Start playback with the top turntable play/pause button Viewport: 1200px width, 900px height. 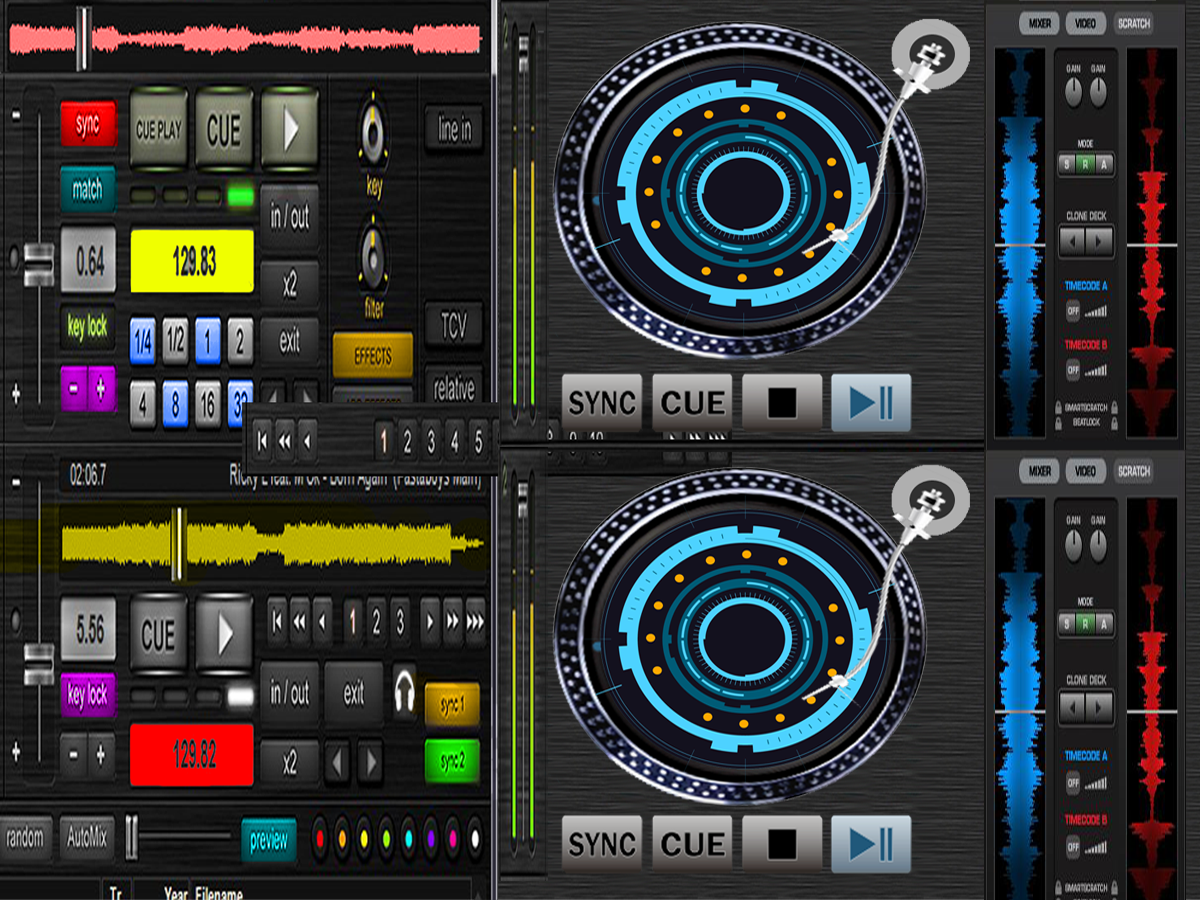tap(871, 403)
